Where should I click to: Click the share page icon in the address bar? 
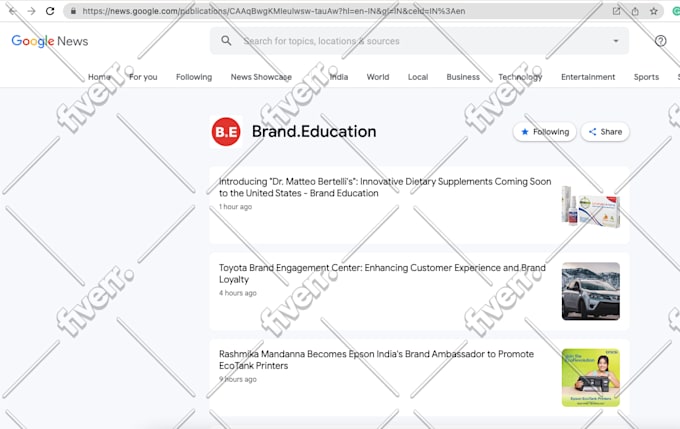point(635,11)
